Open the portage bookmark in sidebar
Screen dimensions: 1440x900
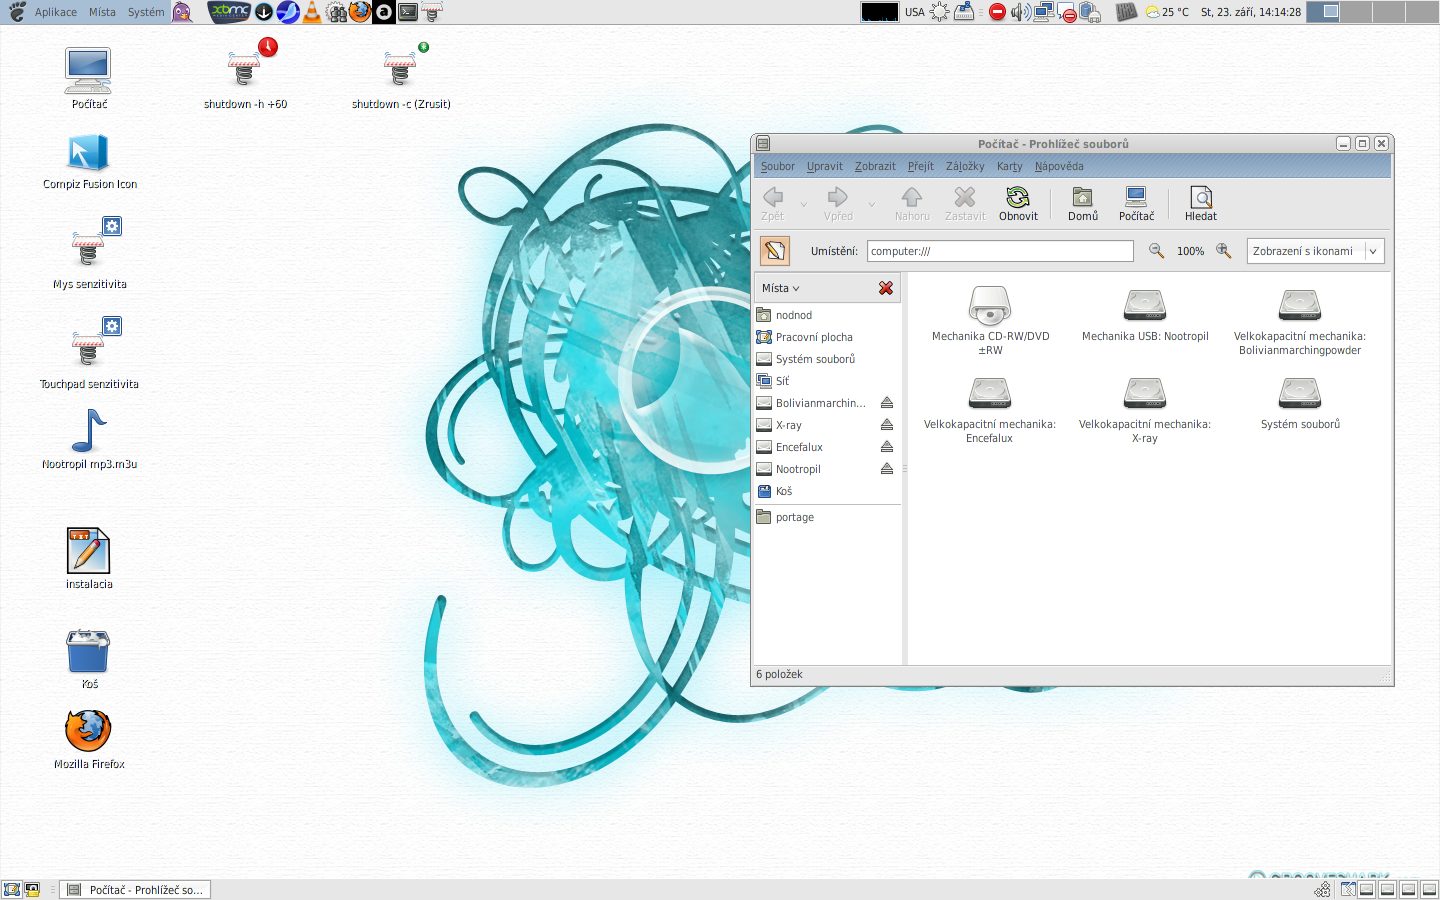[x=795, y=517]
